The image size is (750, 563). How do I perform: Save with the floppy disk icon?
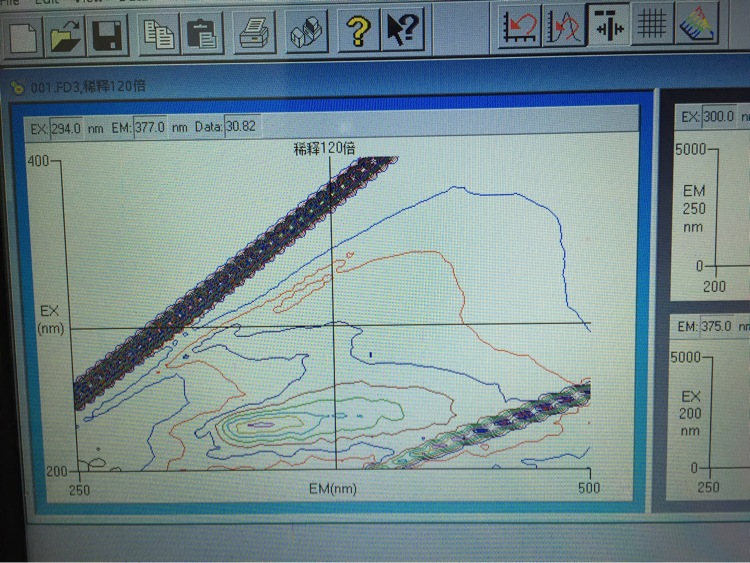108,35
